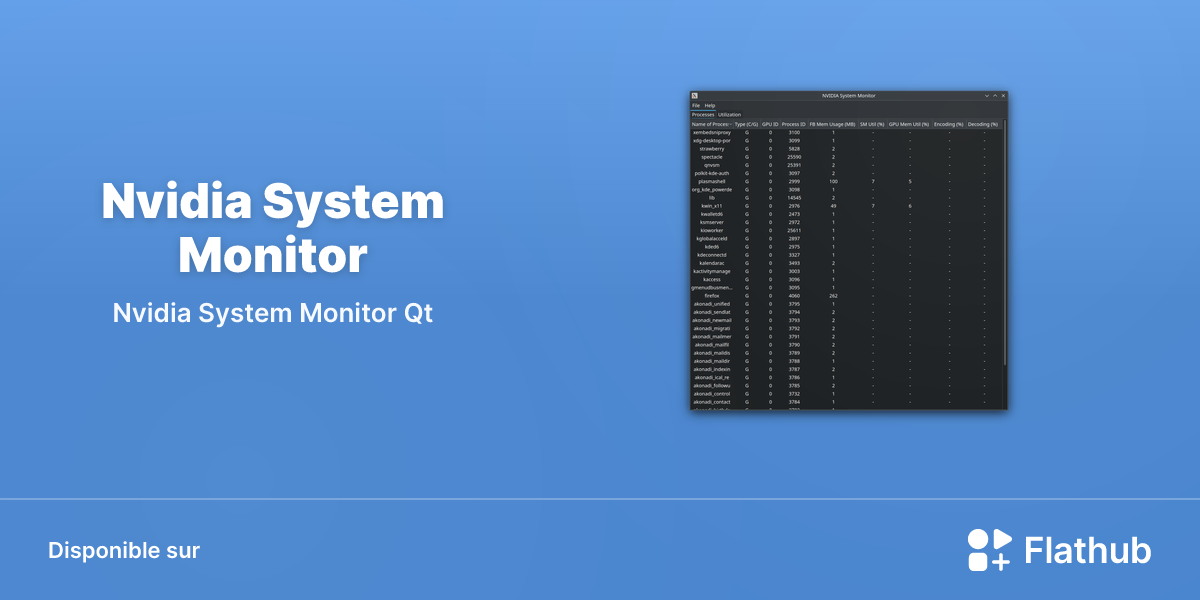This screenshot has width=1200, height=600.
Task: Select the kactivitymanage process row
Action: 846,271
